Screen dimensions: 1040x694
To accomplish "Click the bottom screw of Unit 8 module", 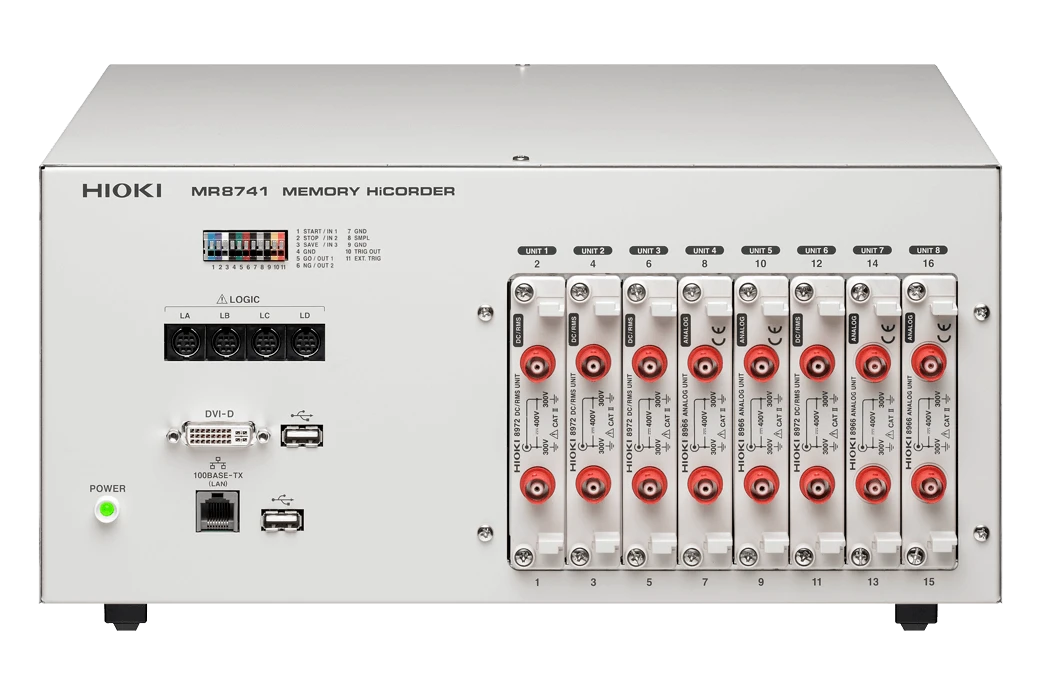I will click(x=916, y=556).
